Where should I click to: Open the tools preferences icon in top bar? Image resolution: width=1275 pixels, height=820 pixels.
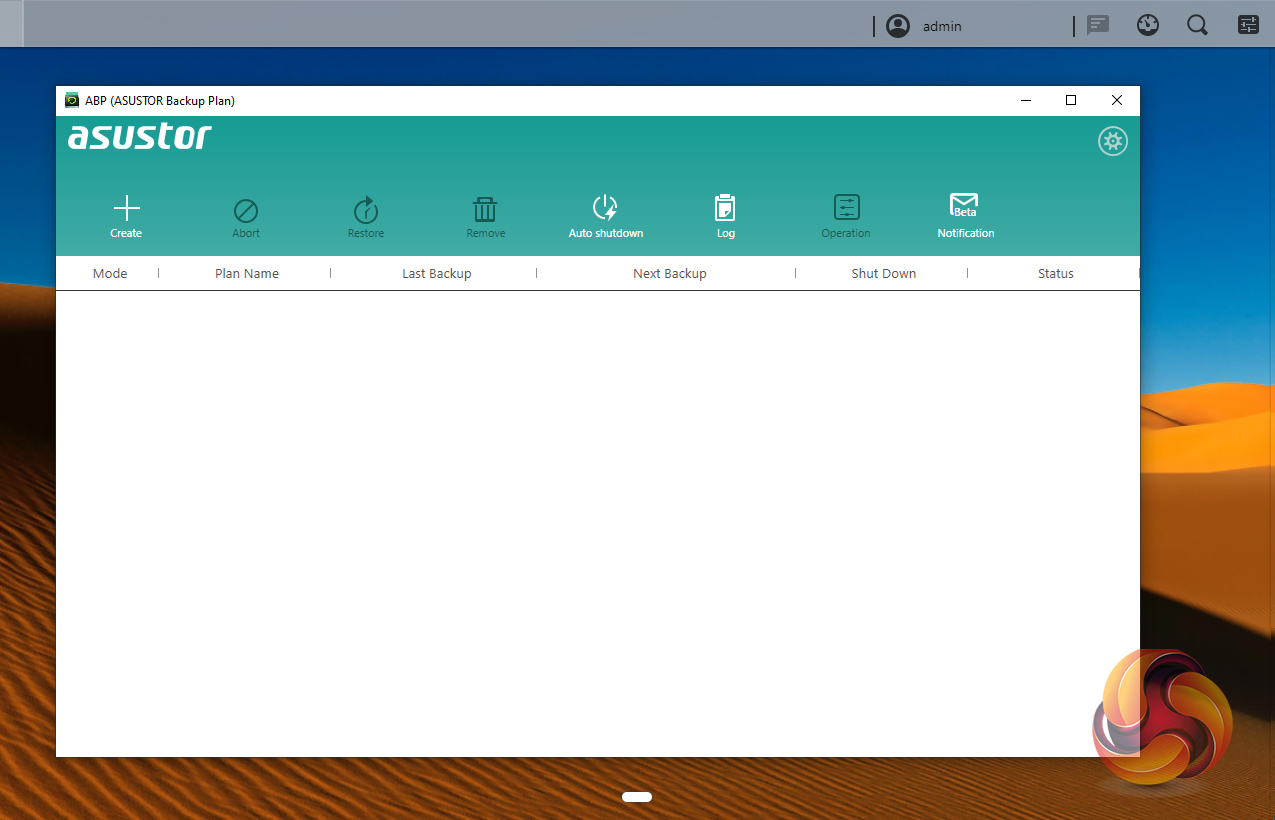pos(1248,25)
